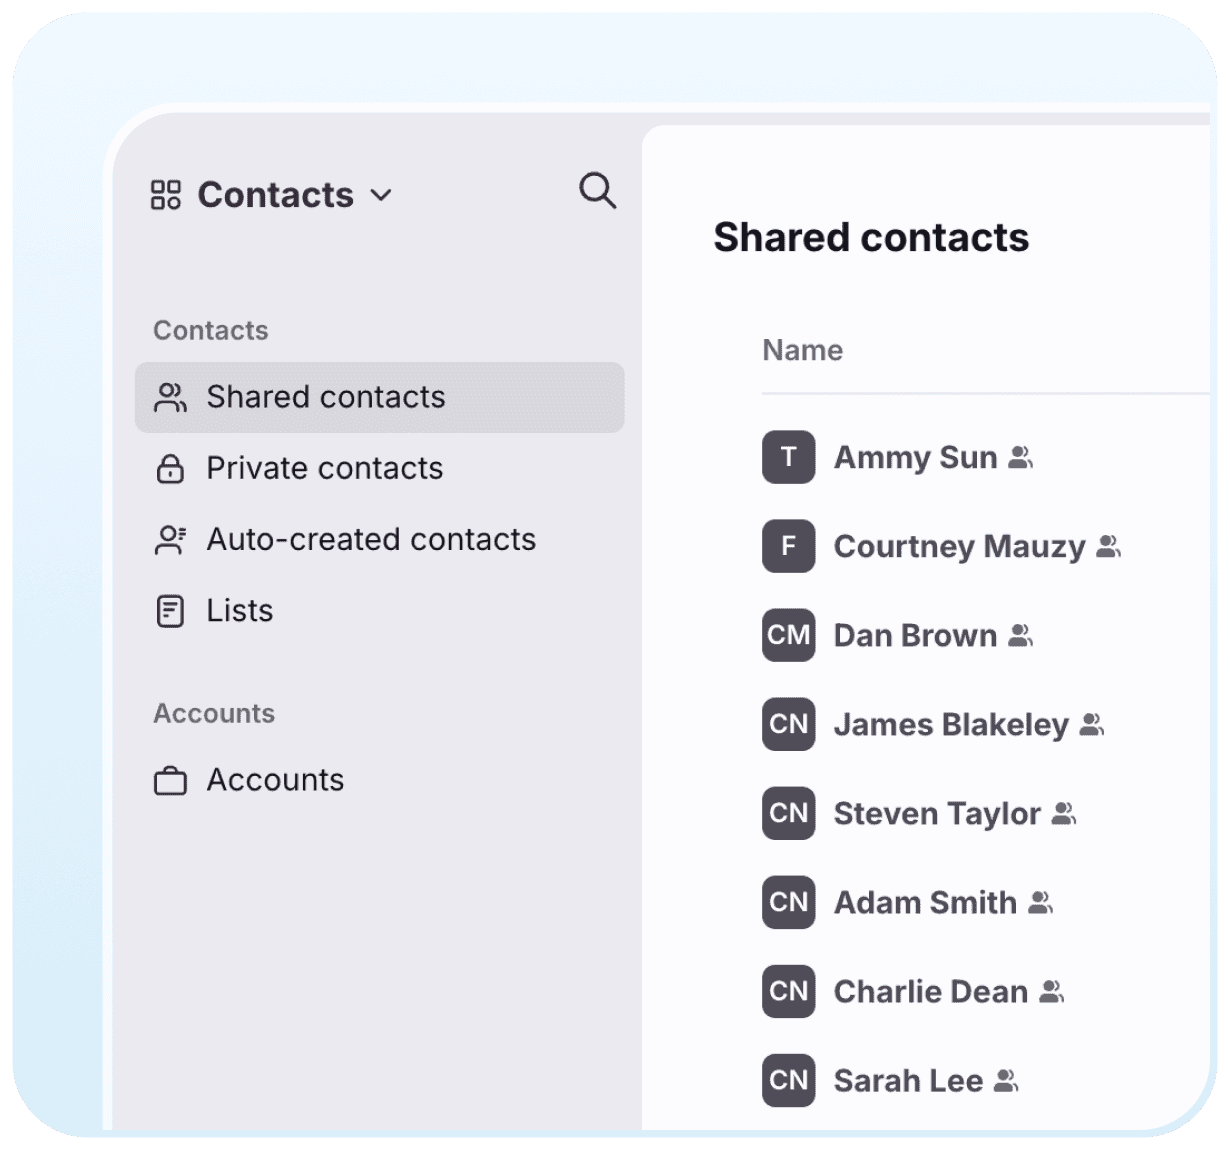Click the Auto-created contacts person icon
Screen dimensions: 1230x1150
pyautogui.click(x=171, y=540)
